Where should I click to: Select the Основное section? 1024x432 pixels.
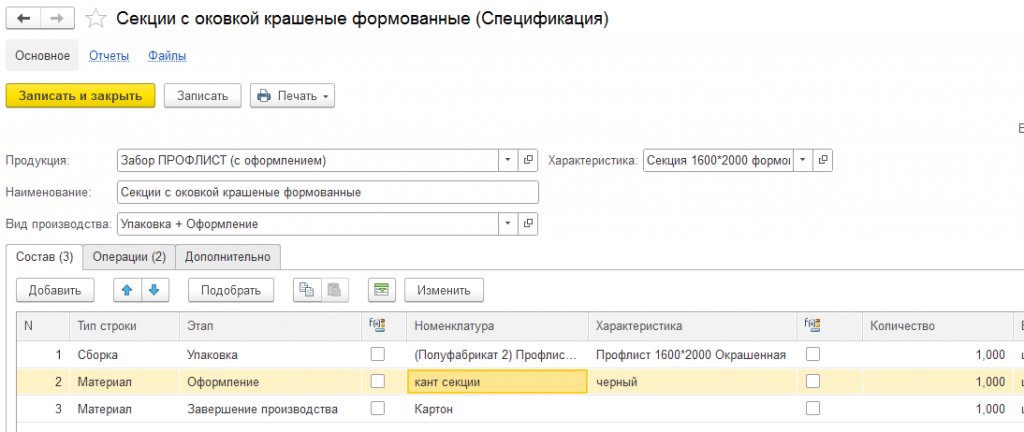pyautogui.click(x=42, y=55)
